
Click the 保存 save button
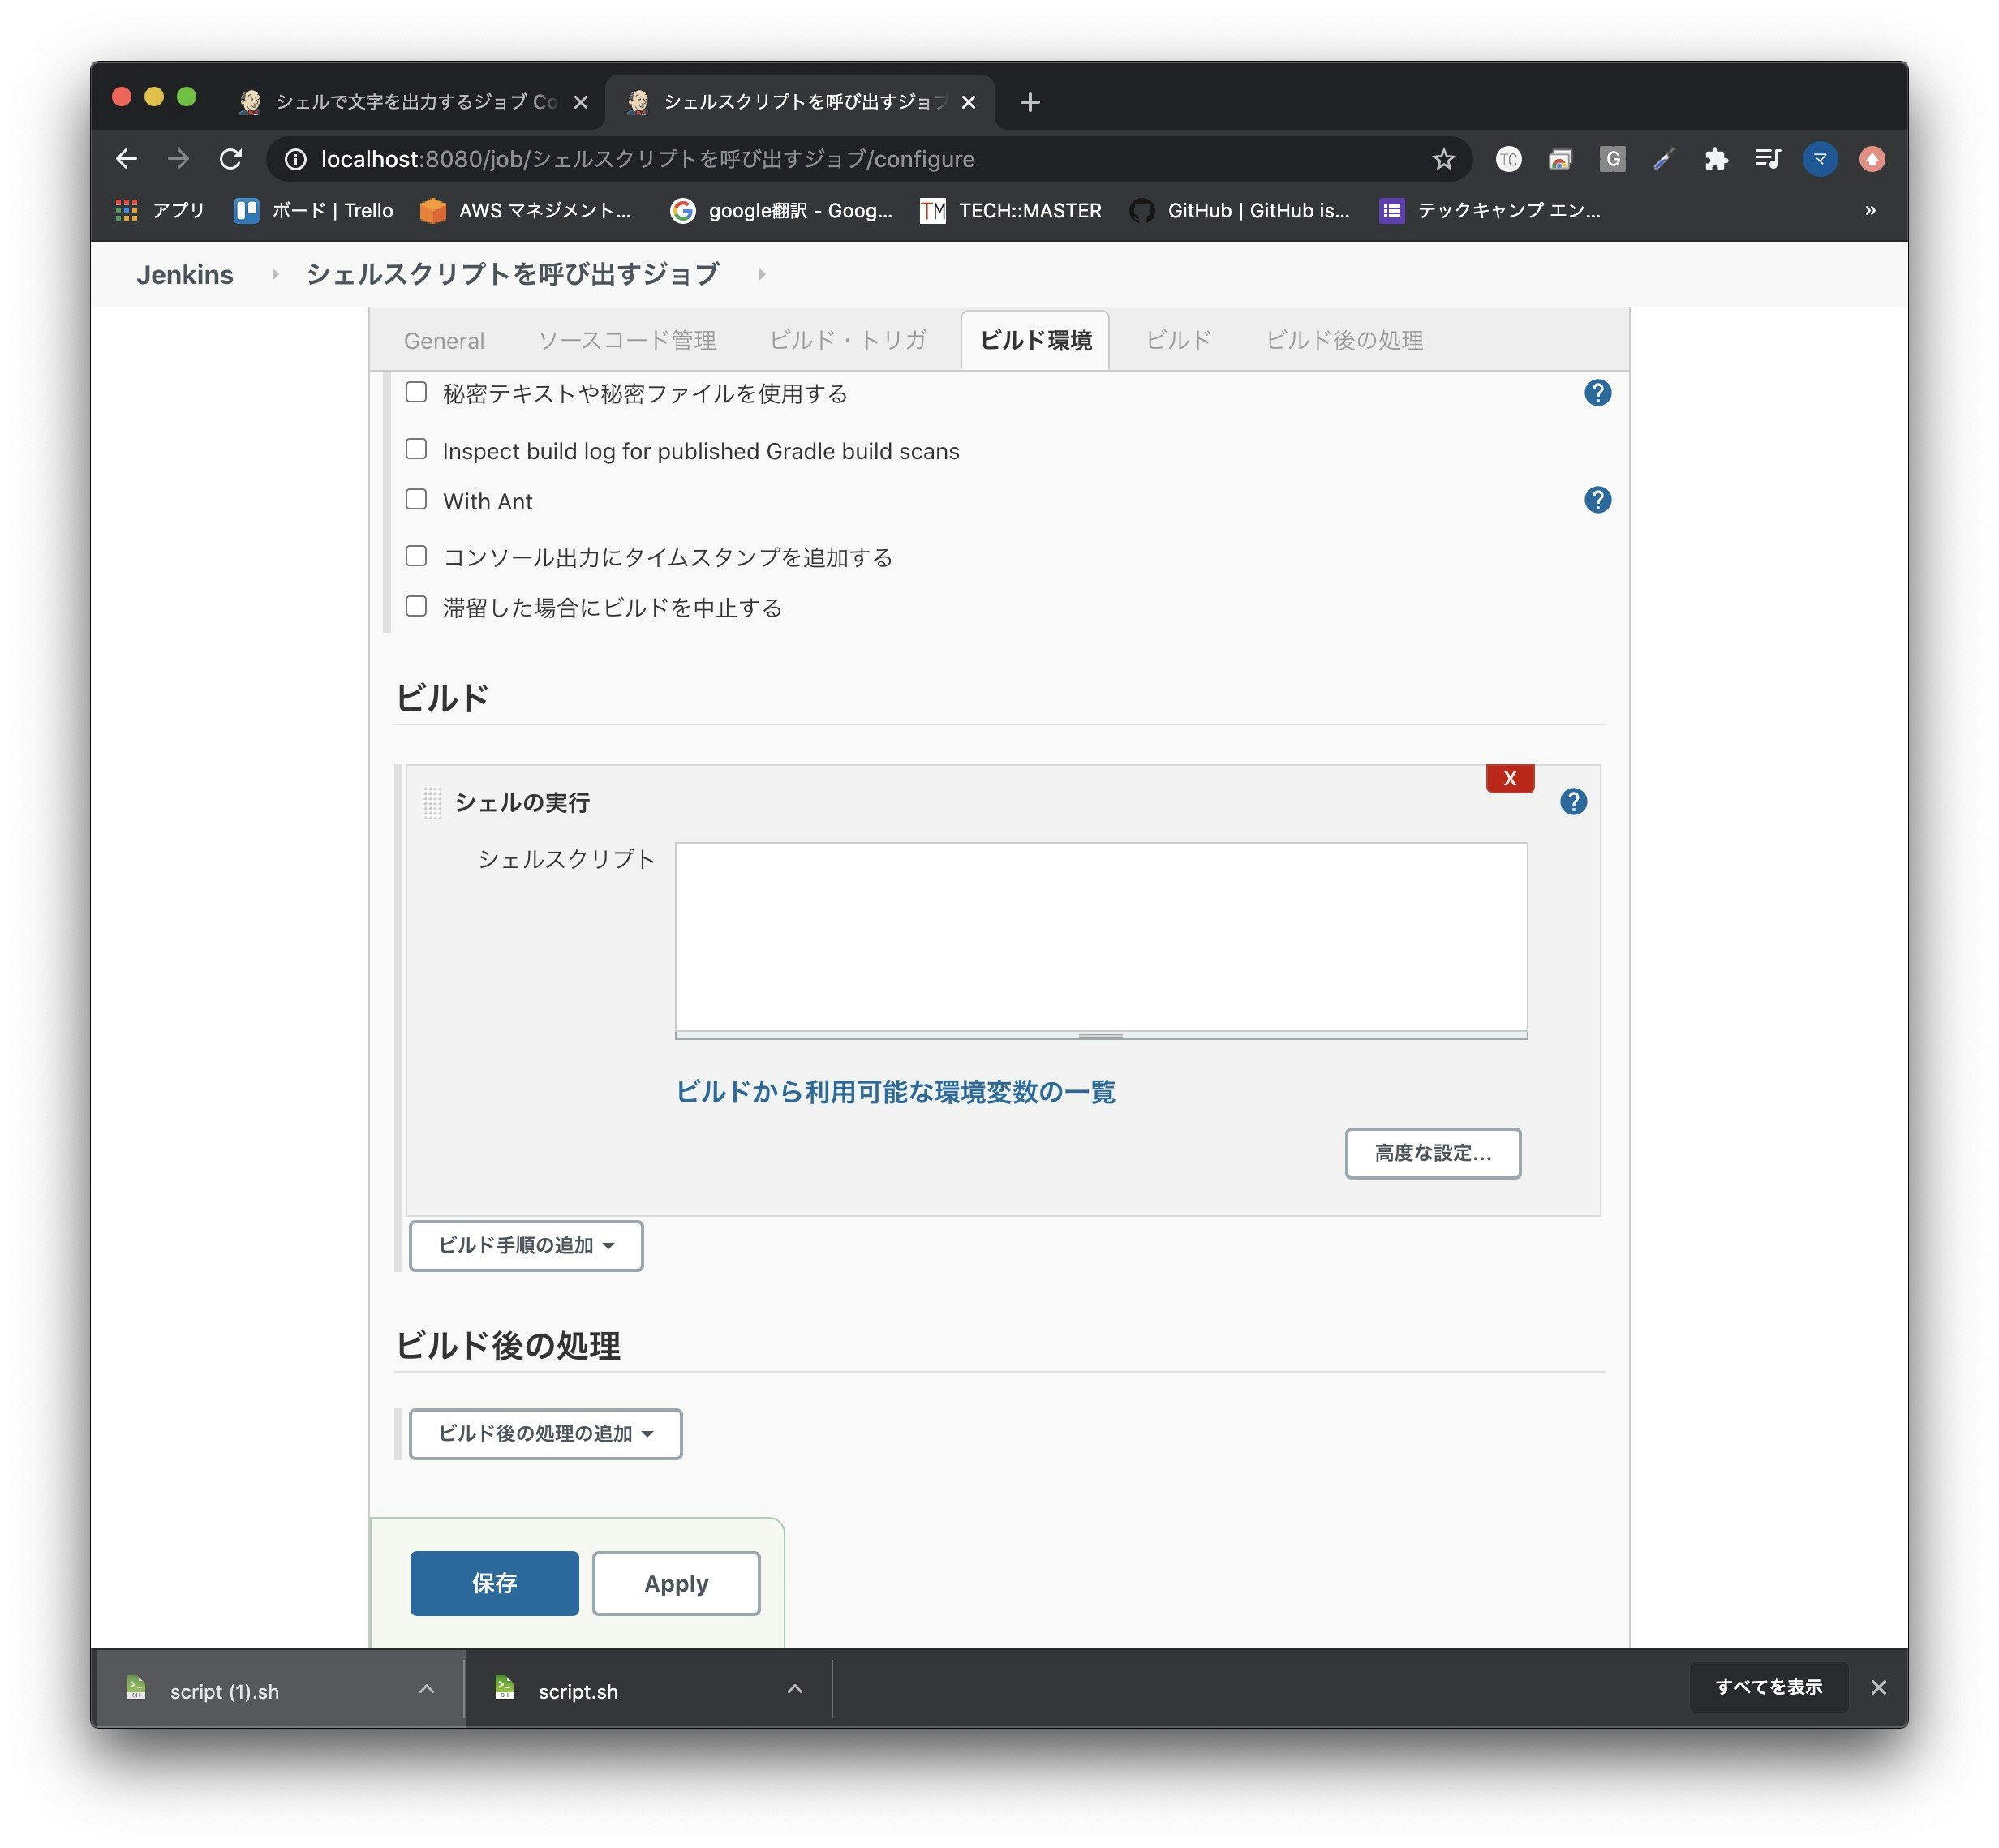(x=494, y=1583)
